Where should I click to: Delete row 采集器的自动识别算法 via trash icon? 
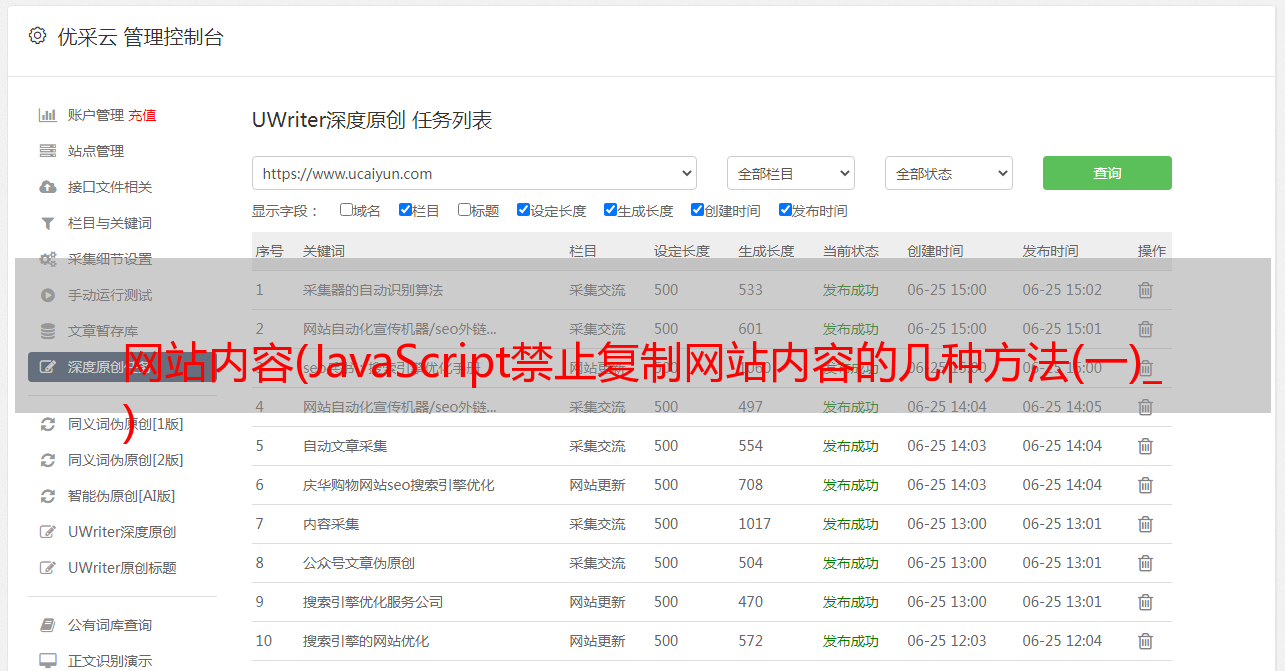click(x=1146, y=290)
